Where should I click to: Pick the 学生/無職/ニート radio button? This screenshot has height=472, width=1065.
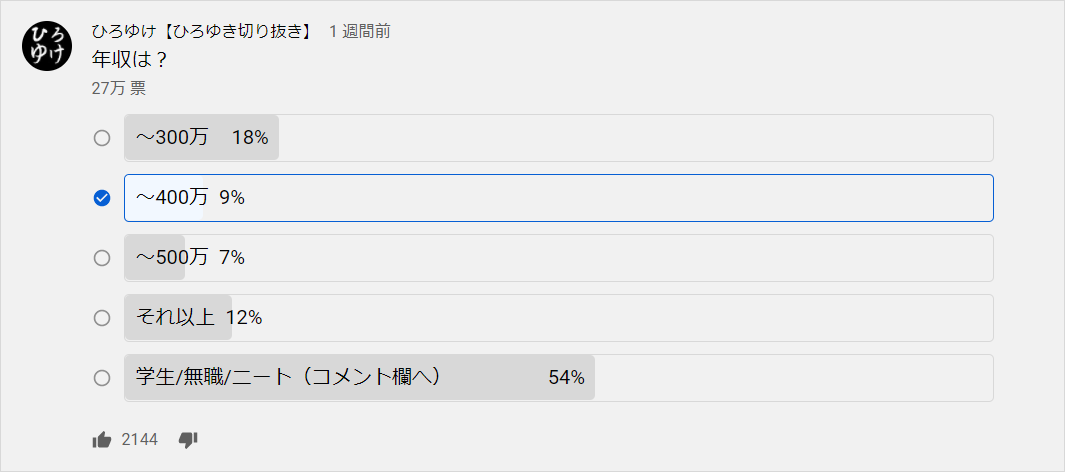[x=102, y=378]
